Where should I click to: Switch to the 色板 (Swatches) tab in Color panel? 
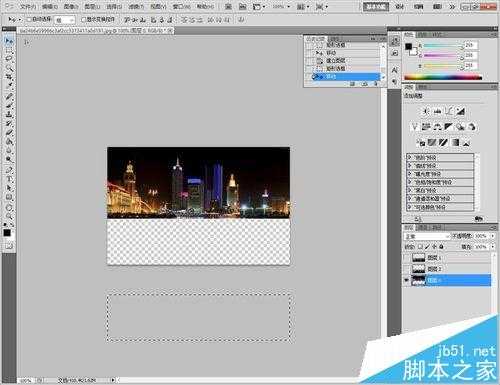[x=423, y=34]
